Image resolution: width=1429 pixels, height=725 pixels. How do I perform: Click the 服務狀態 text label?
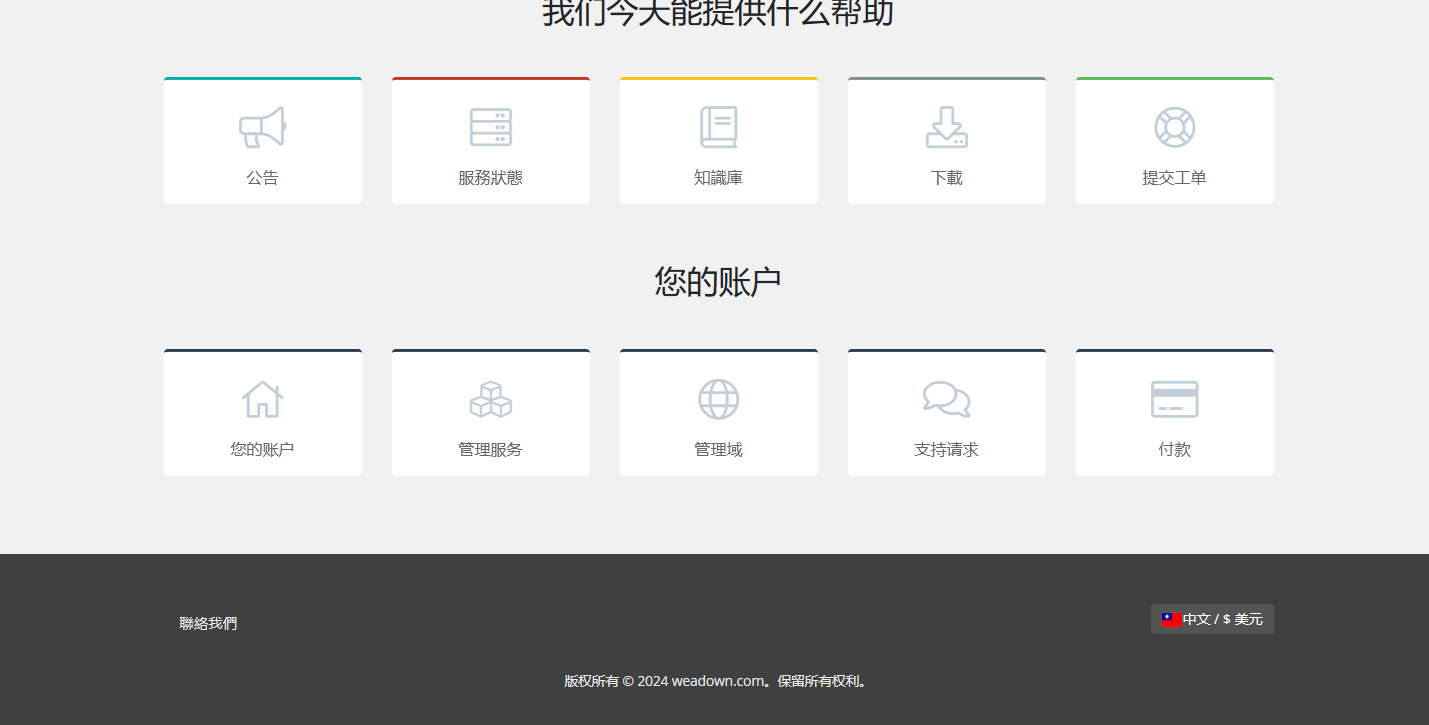coord(490,178)
